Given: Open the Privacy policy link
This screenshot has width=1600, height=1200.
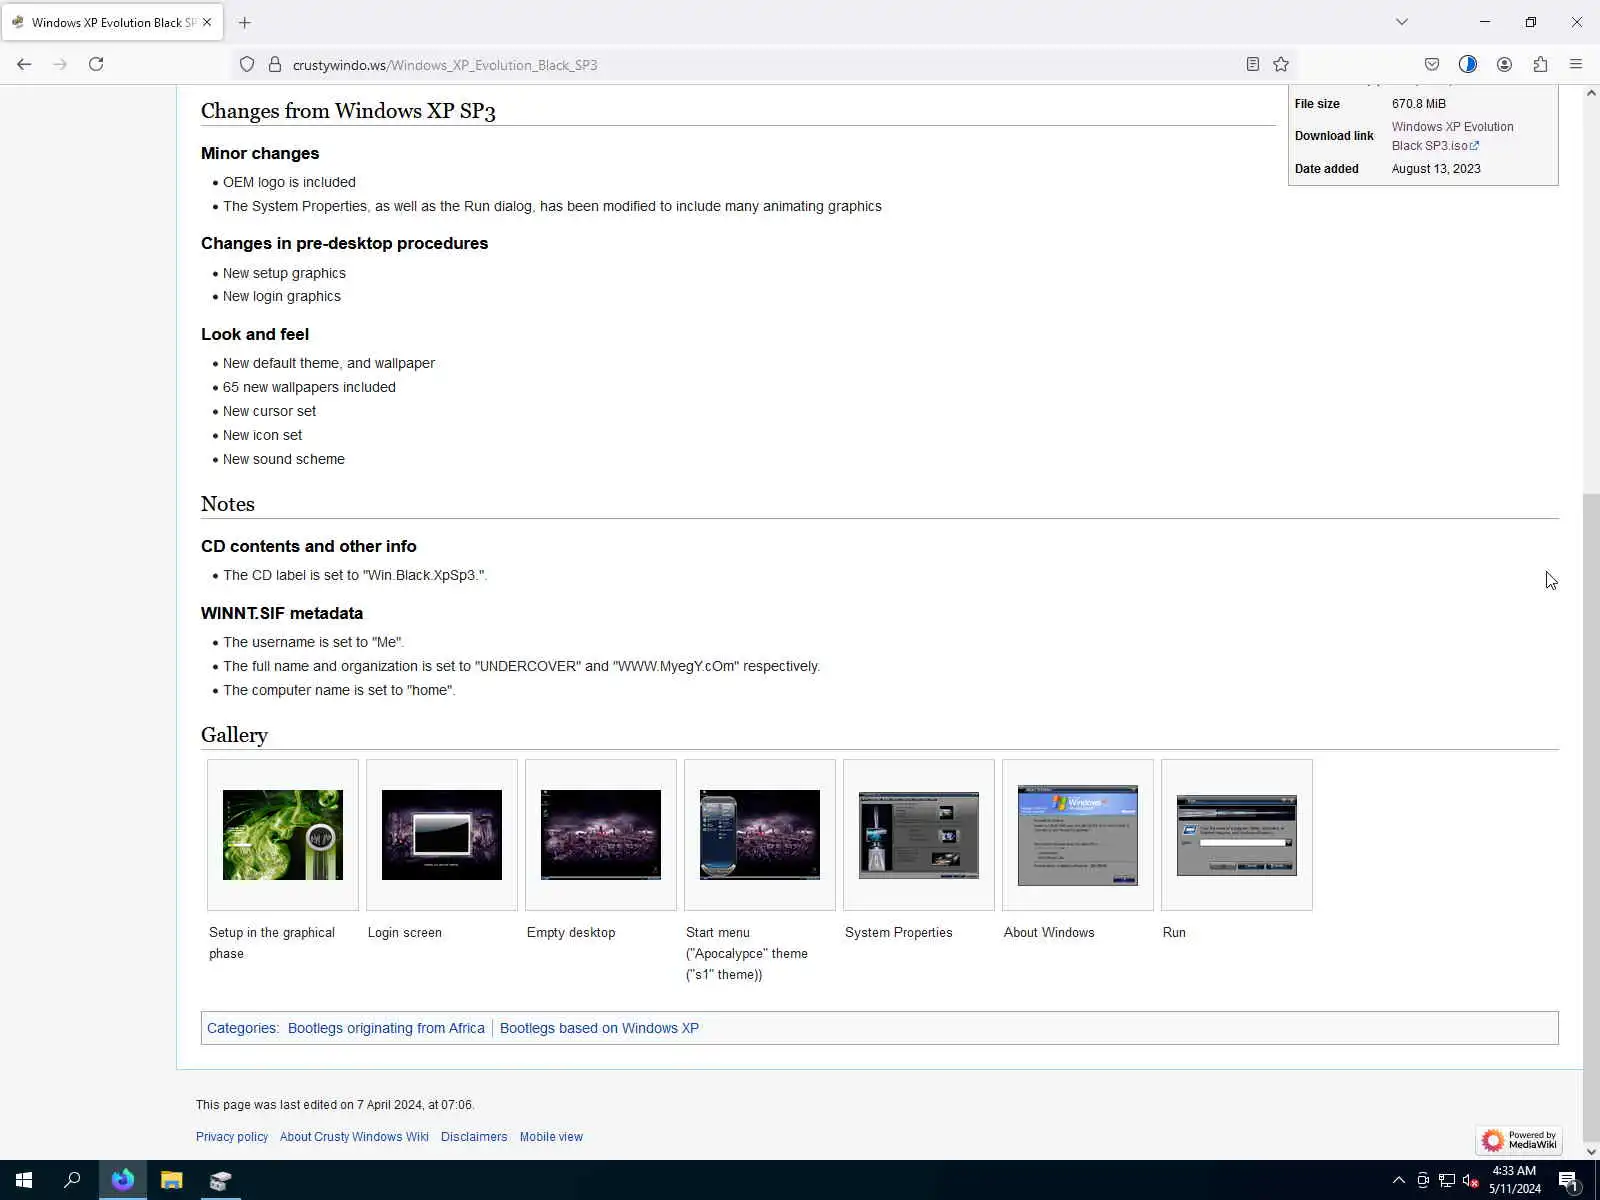Looking at the screenshot, I should (232, 1137).
